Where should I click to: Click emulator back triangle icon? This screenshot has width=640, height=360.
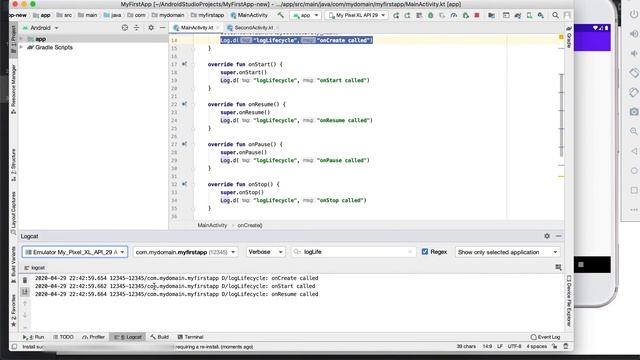click(634, 151)
